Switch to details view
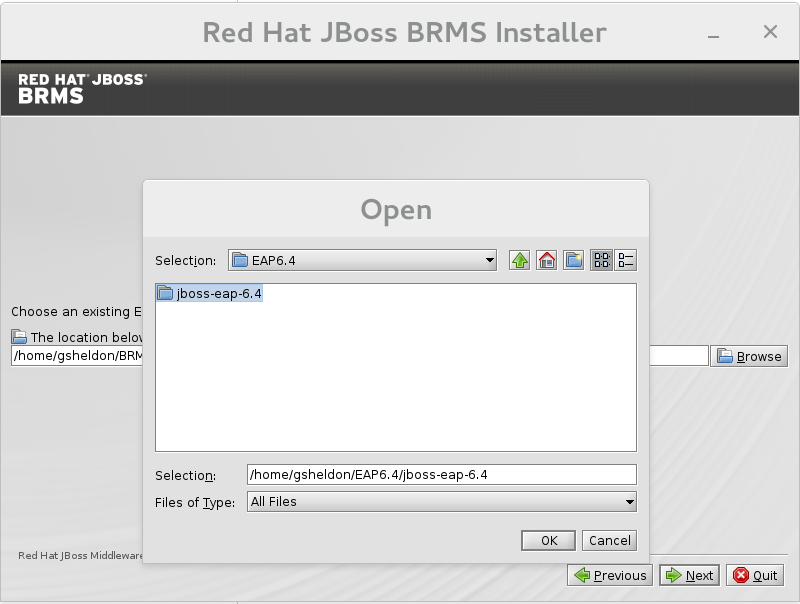This screenshot has height=604, width=800. tap(626, 260)
